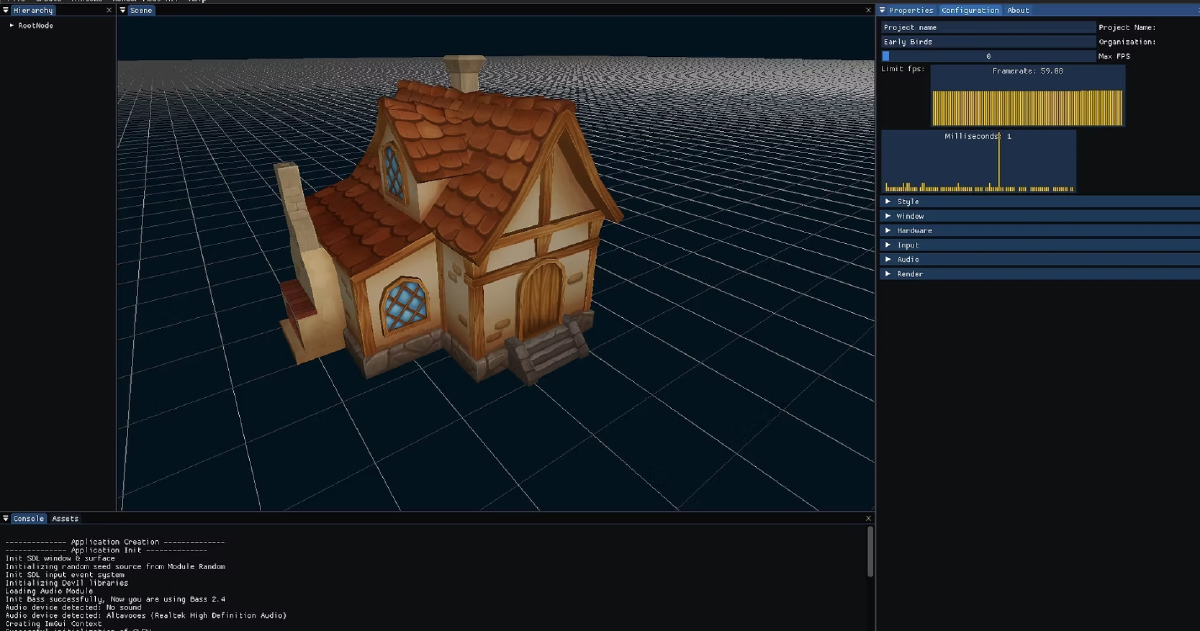The width and height of the screenshot is (1200, 631).
Task: Expand the Window settings section
Action: (1040, 216)
